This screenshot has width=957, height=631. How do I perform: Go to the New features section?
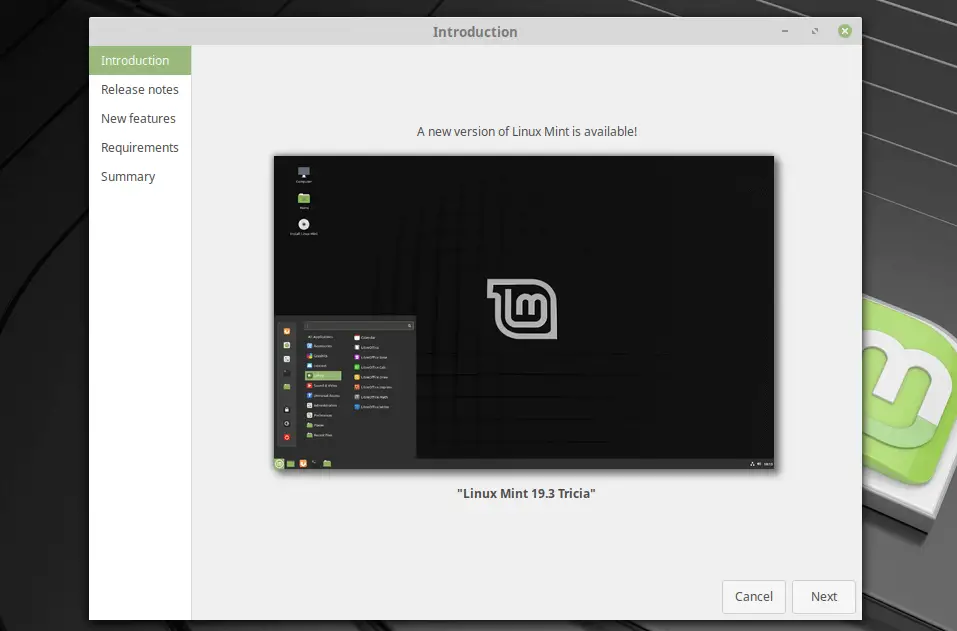coord(140,118)
